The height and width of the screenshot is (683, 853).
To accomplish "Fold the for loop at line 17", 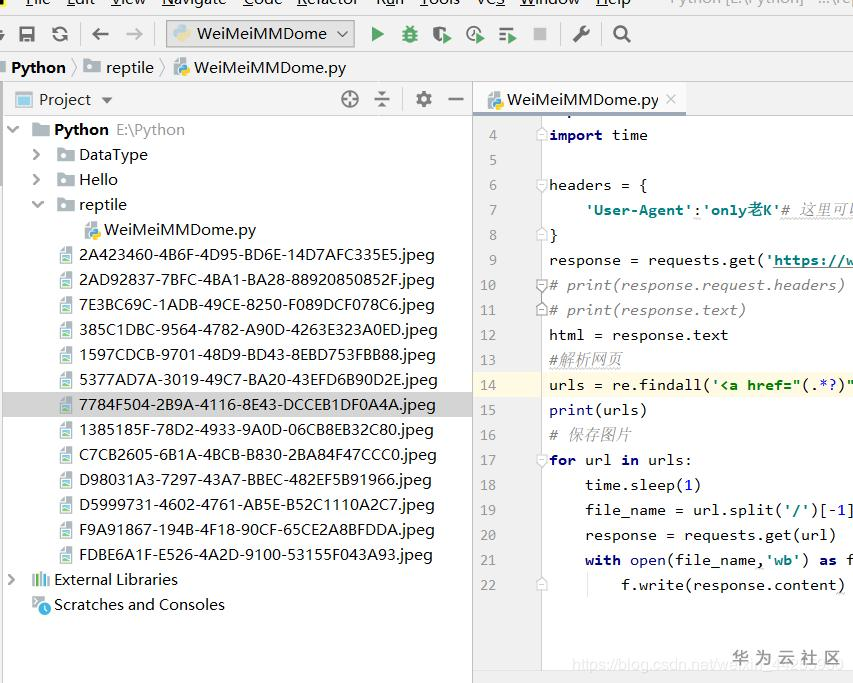I will coord(541,461).
